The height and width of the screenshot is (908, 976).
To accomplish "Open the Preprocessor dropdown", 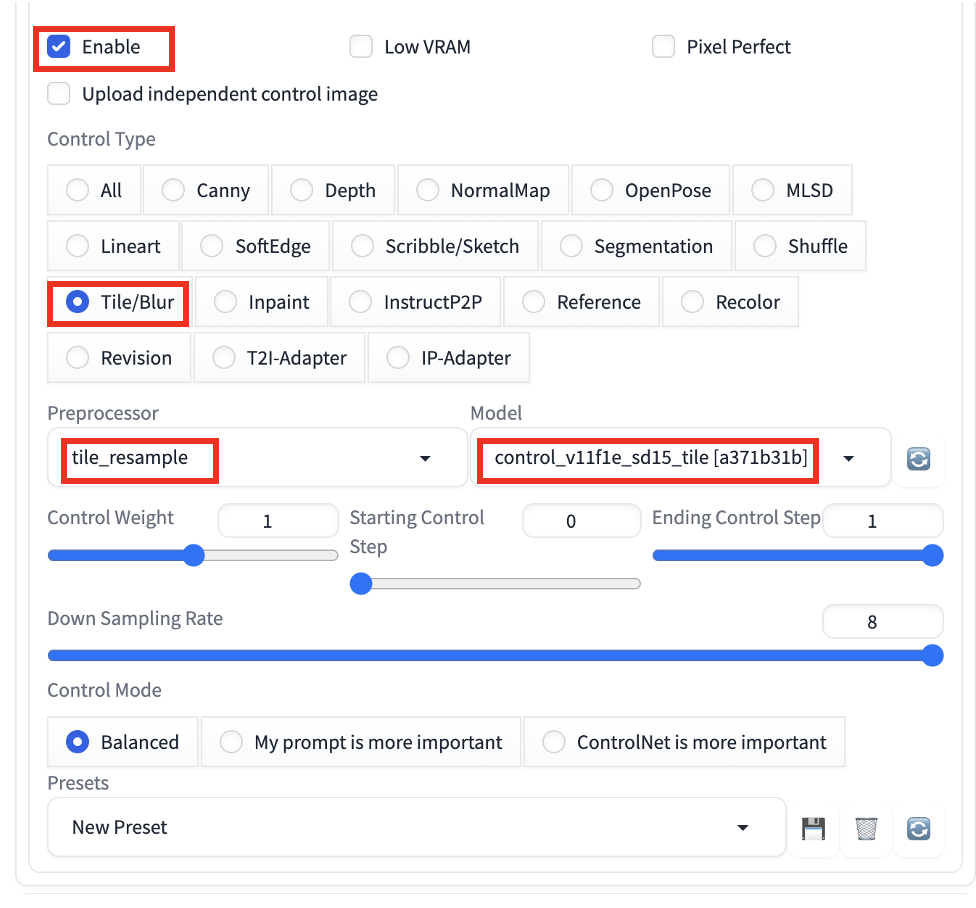I will pos(257,458).
